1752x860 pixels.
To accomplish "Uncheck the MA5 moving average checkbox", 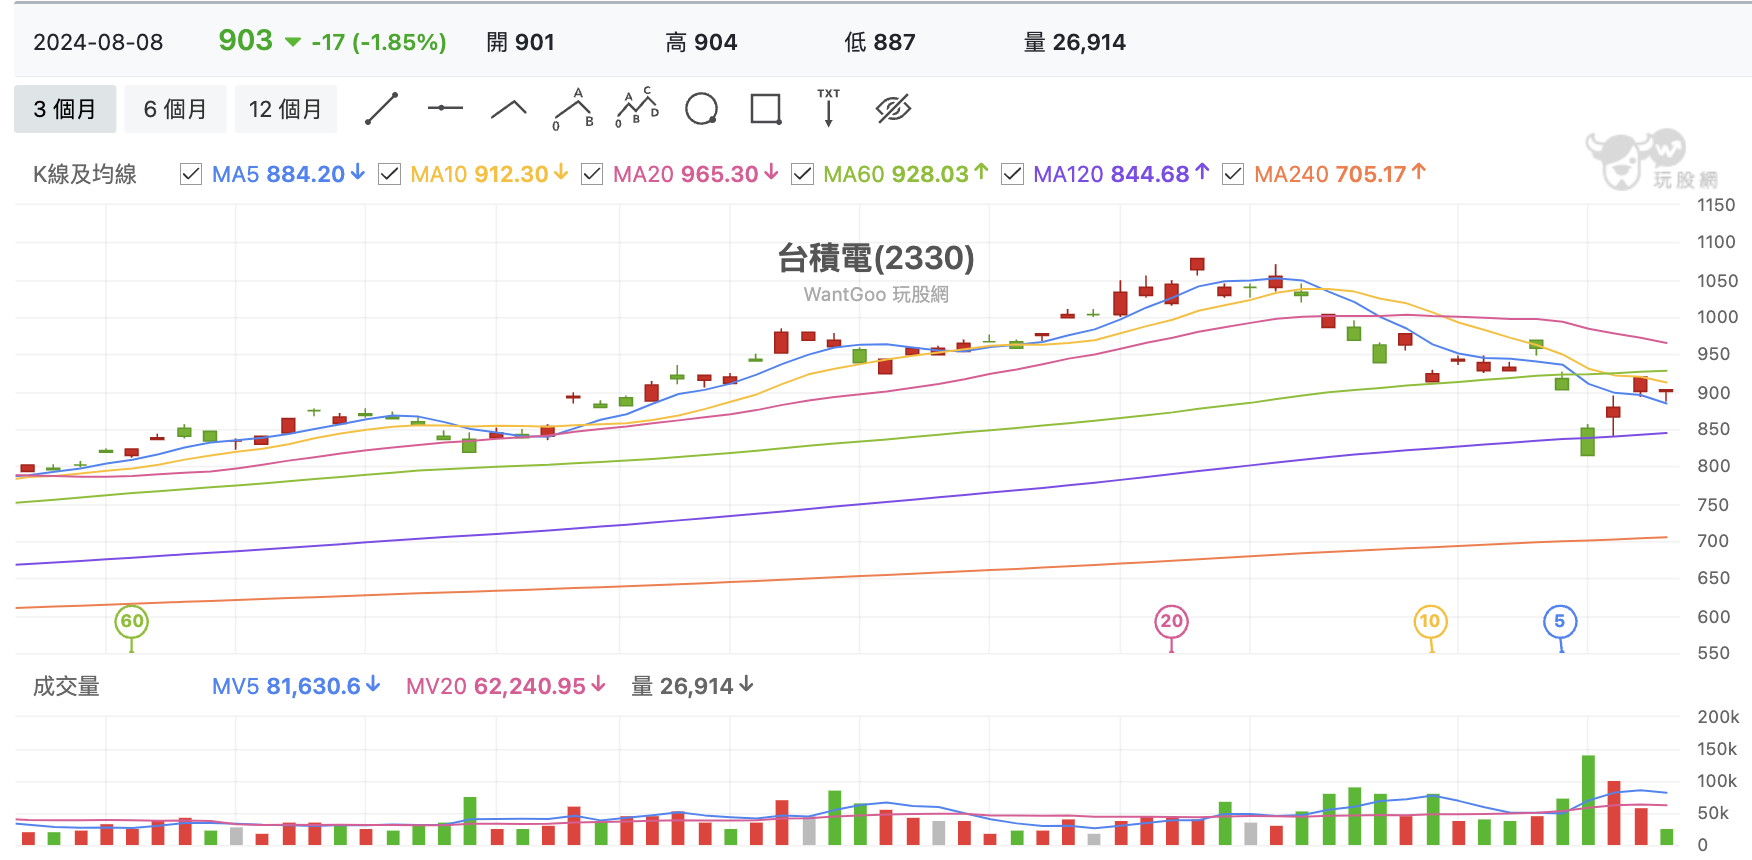I will pos(191,174).
